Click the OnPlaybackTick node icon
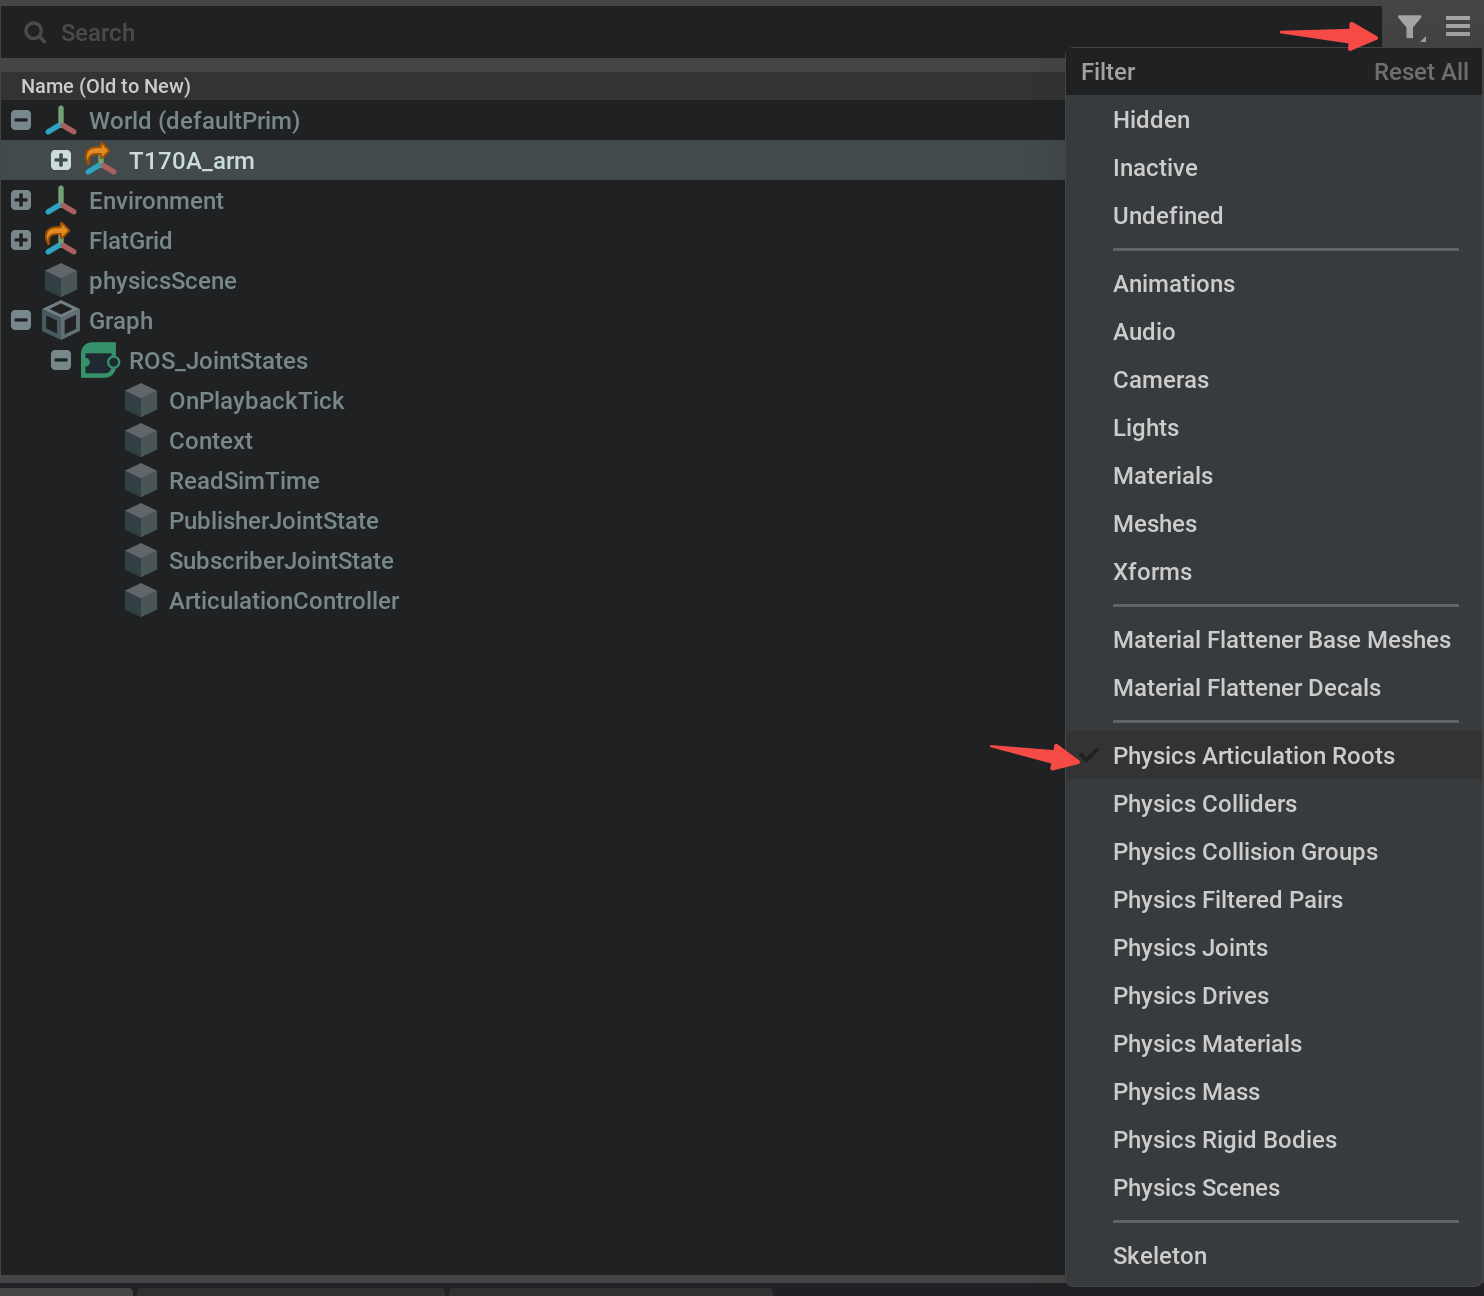1484x1296 pixels. pyautogui.click(x=141, y=401)
